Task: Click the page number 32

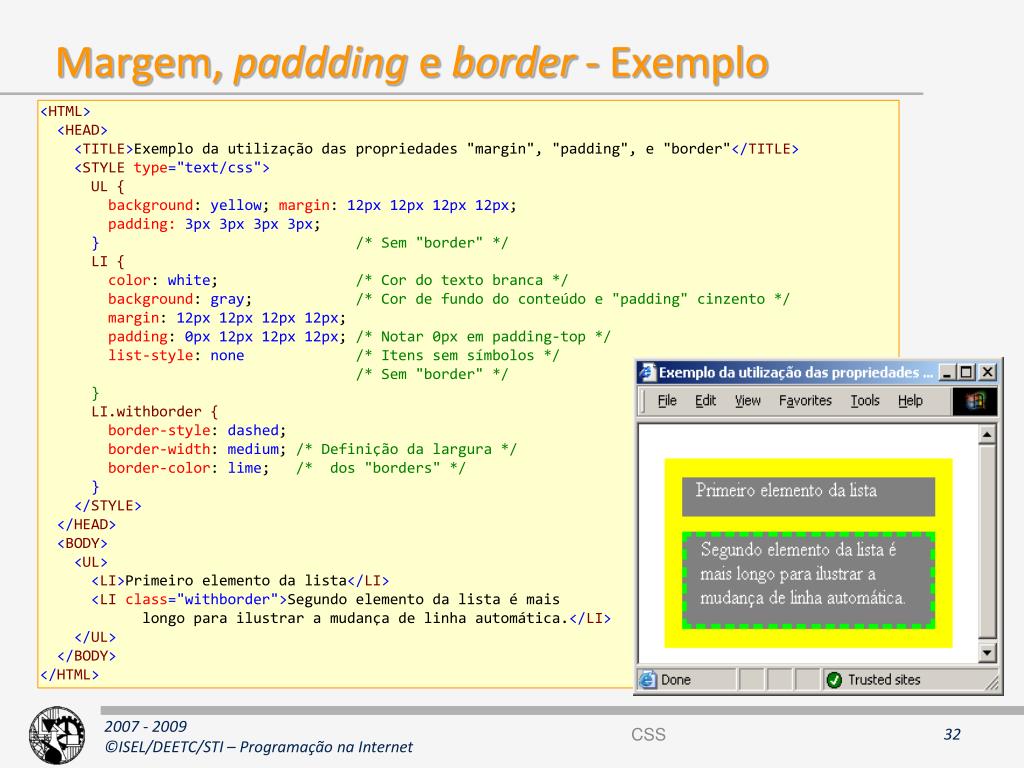Action: (x=952, y=734)
